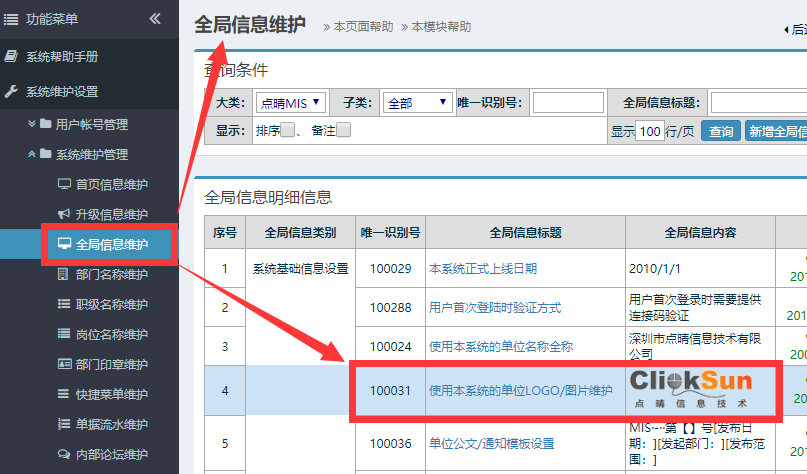
Task: Enable the 排序 display checkbox
Action: [288, 130]
